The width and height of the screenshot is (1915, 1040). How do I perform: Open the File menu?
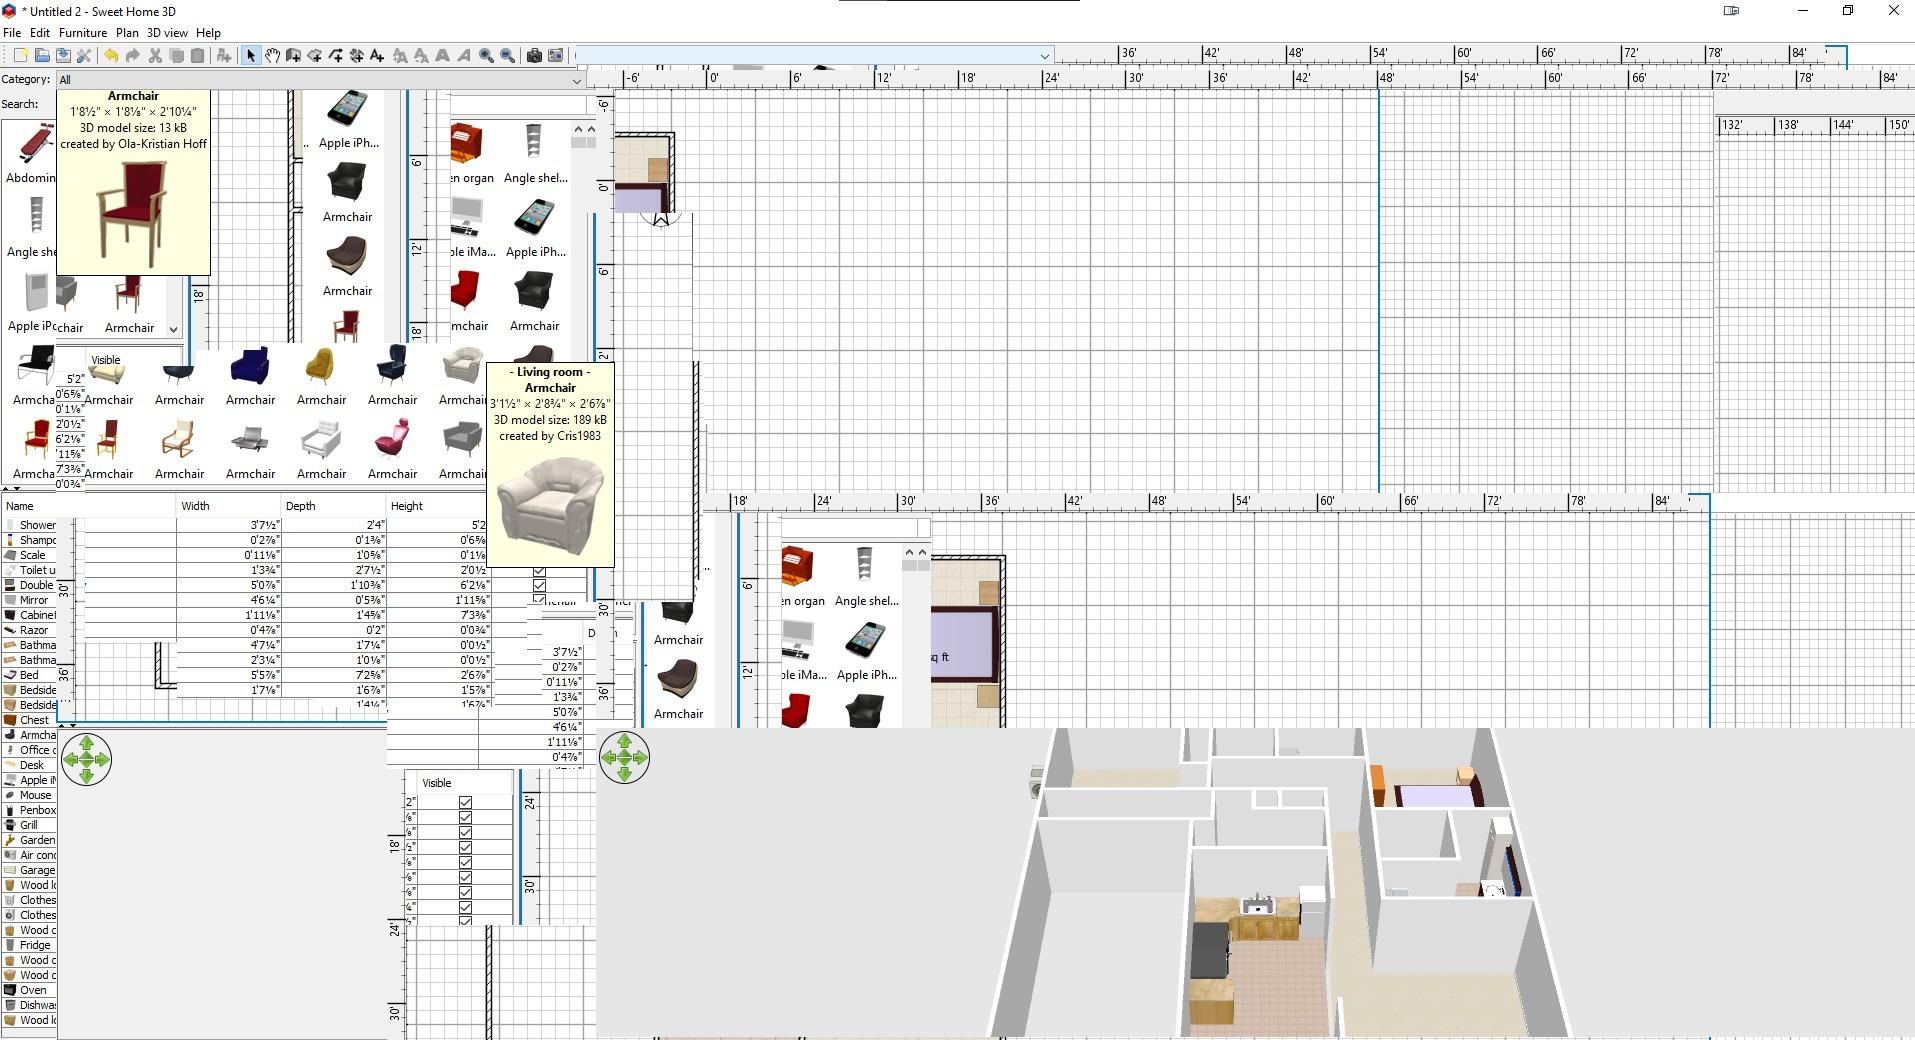12,33
